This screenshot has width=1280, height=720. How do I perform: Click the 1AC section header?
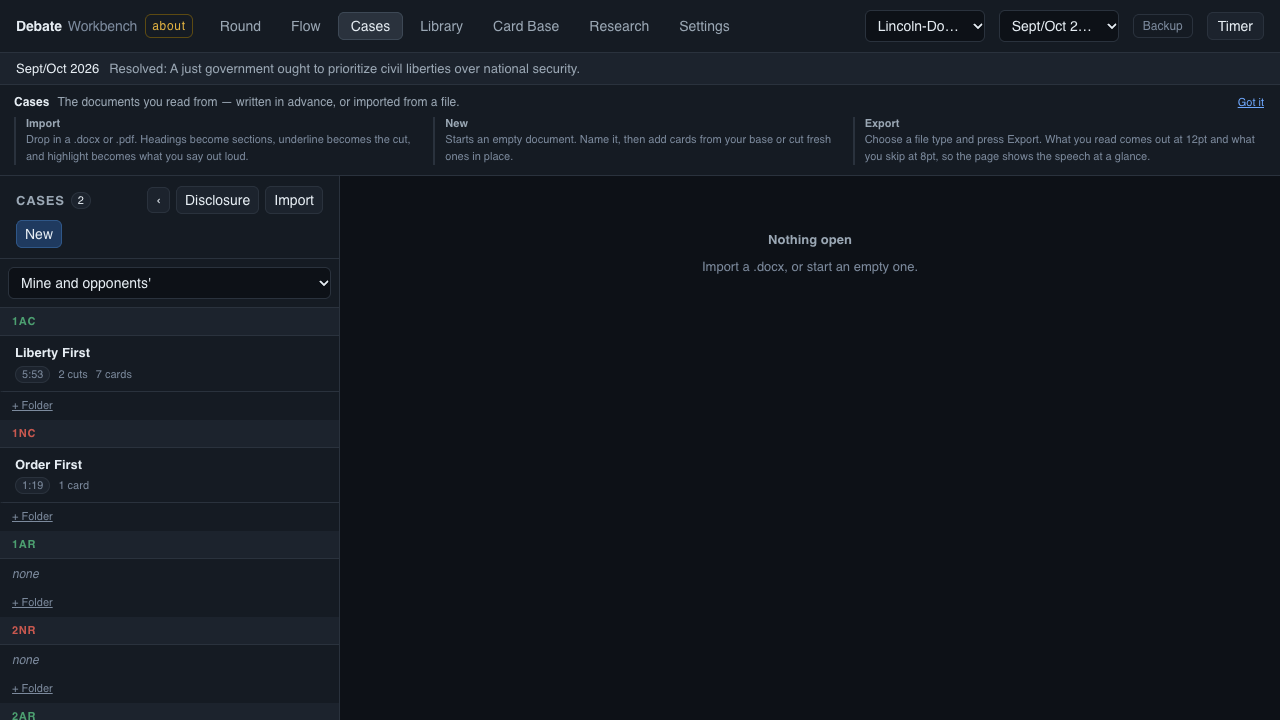[169, 321]
